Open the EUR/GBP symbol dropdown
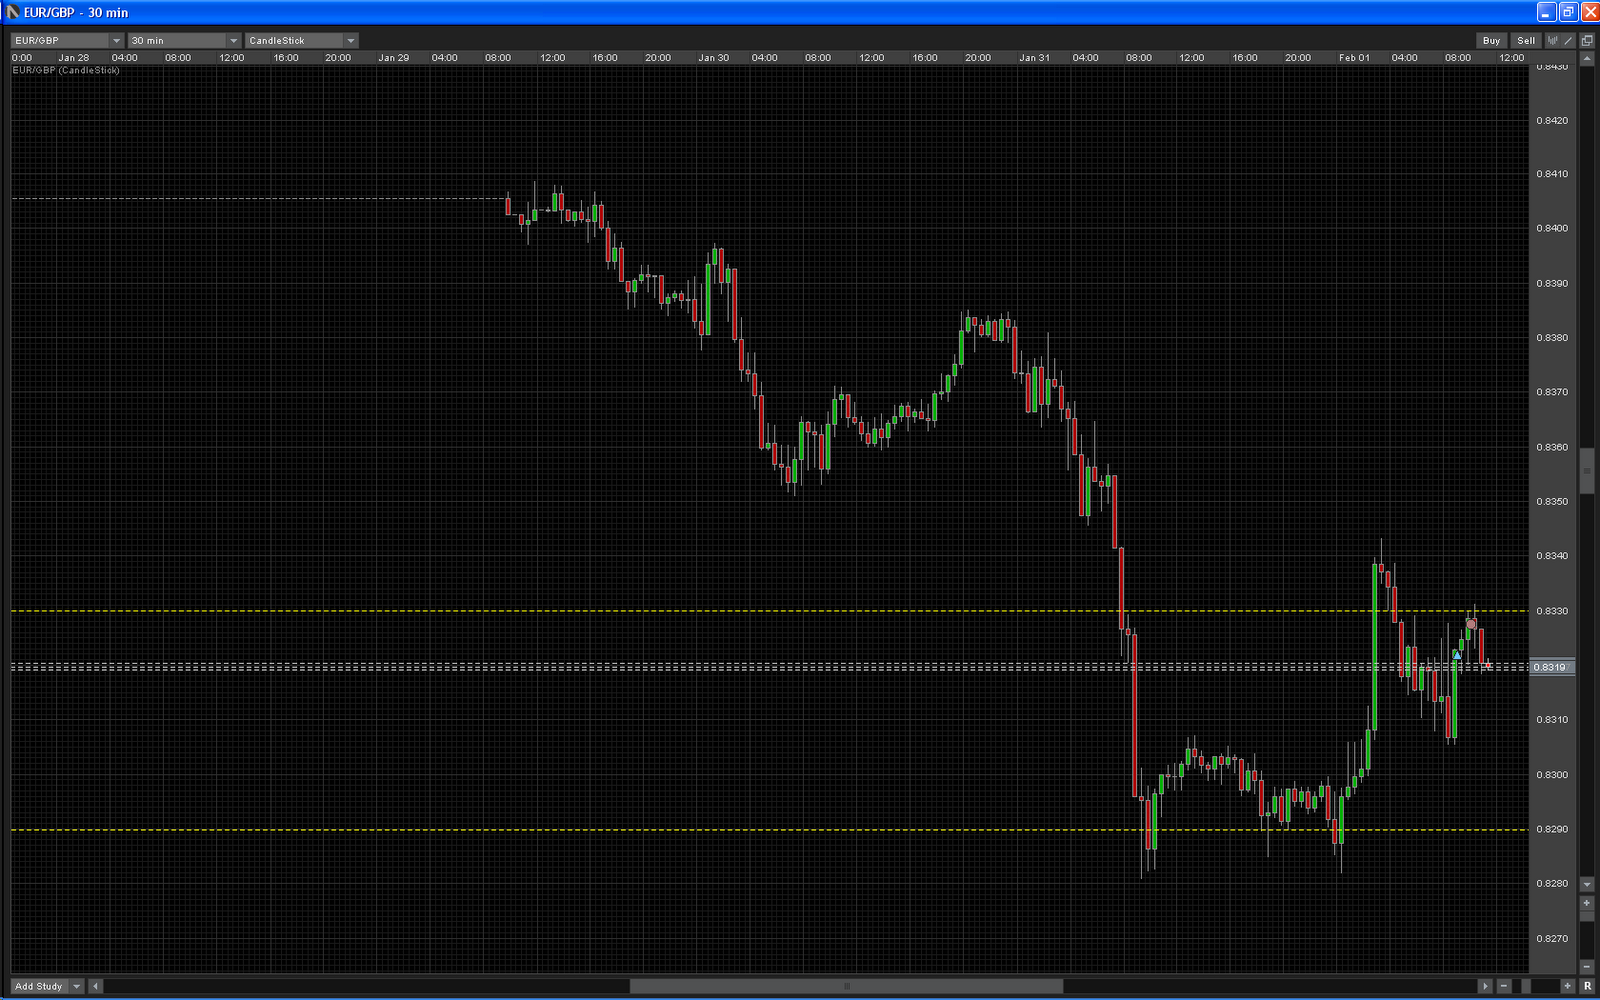 67,41
